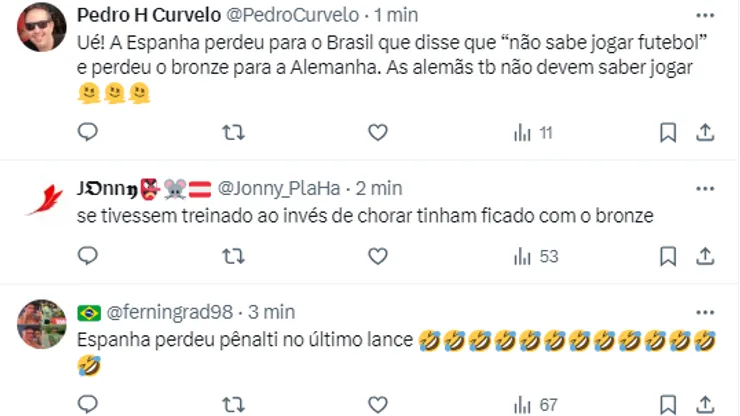
Task: Open the @Jonny_PlaHa profile handle
Action: [x=280, y=188]
